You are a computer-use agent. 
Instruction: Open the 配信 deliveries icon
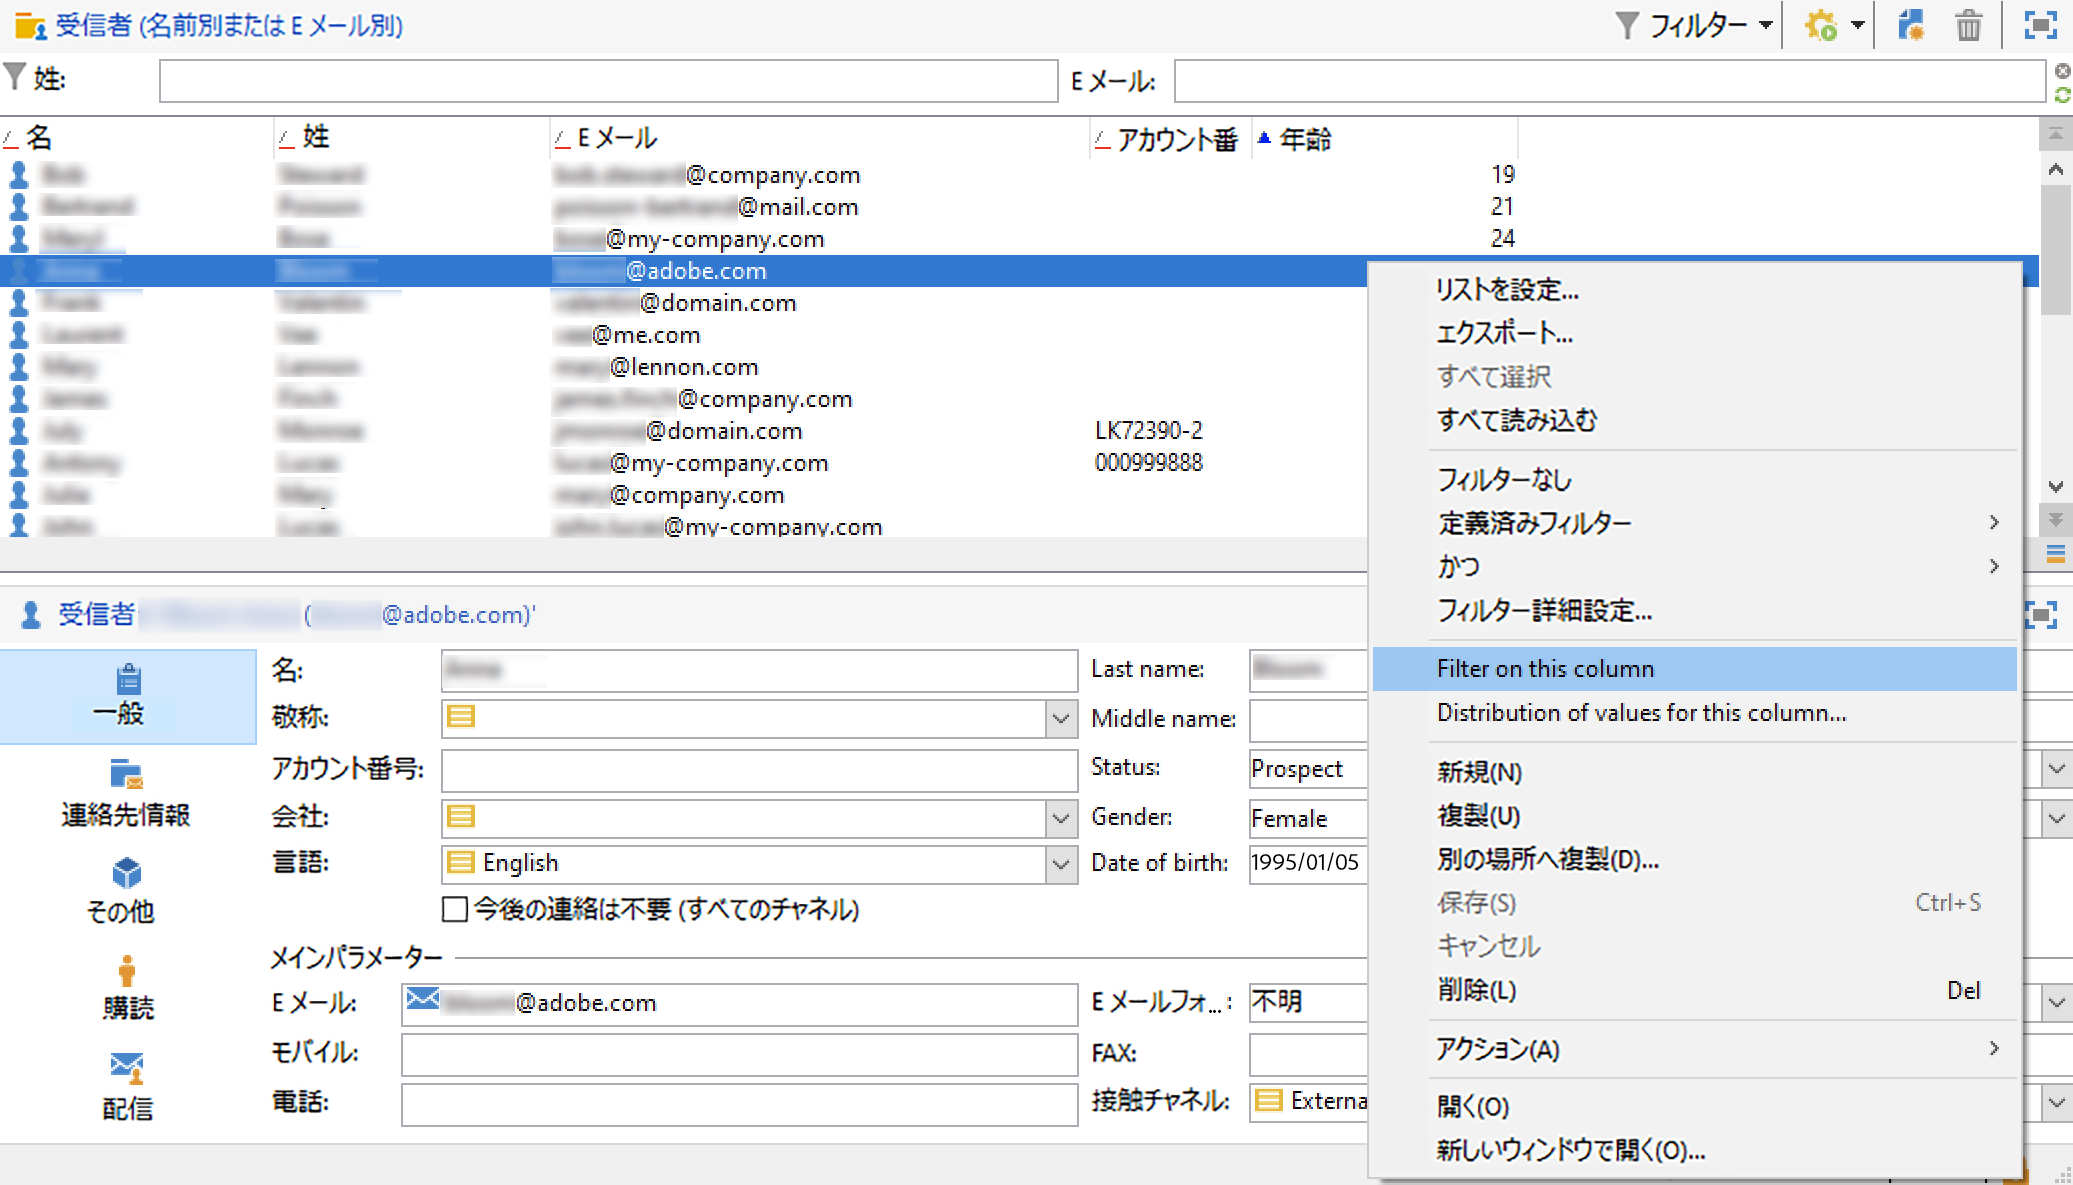[x=126, y=1068]
